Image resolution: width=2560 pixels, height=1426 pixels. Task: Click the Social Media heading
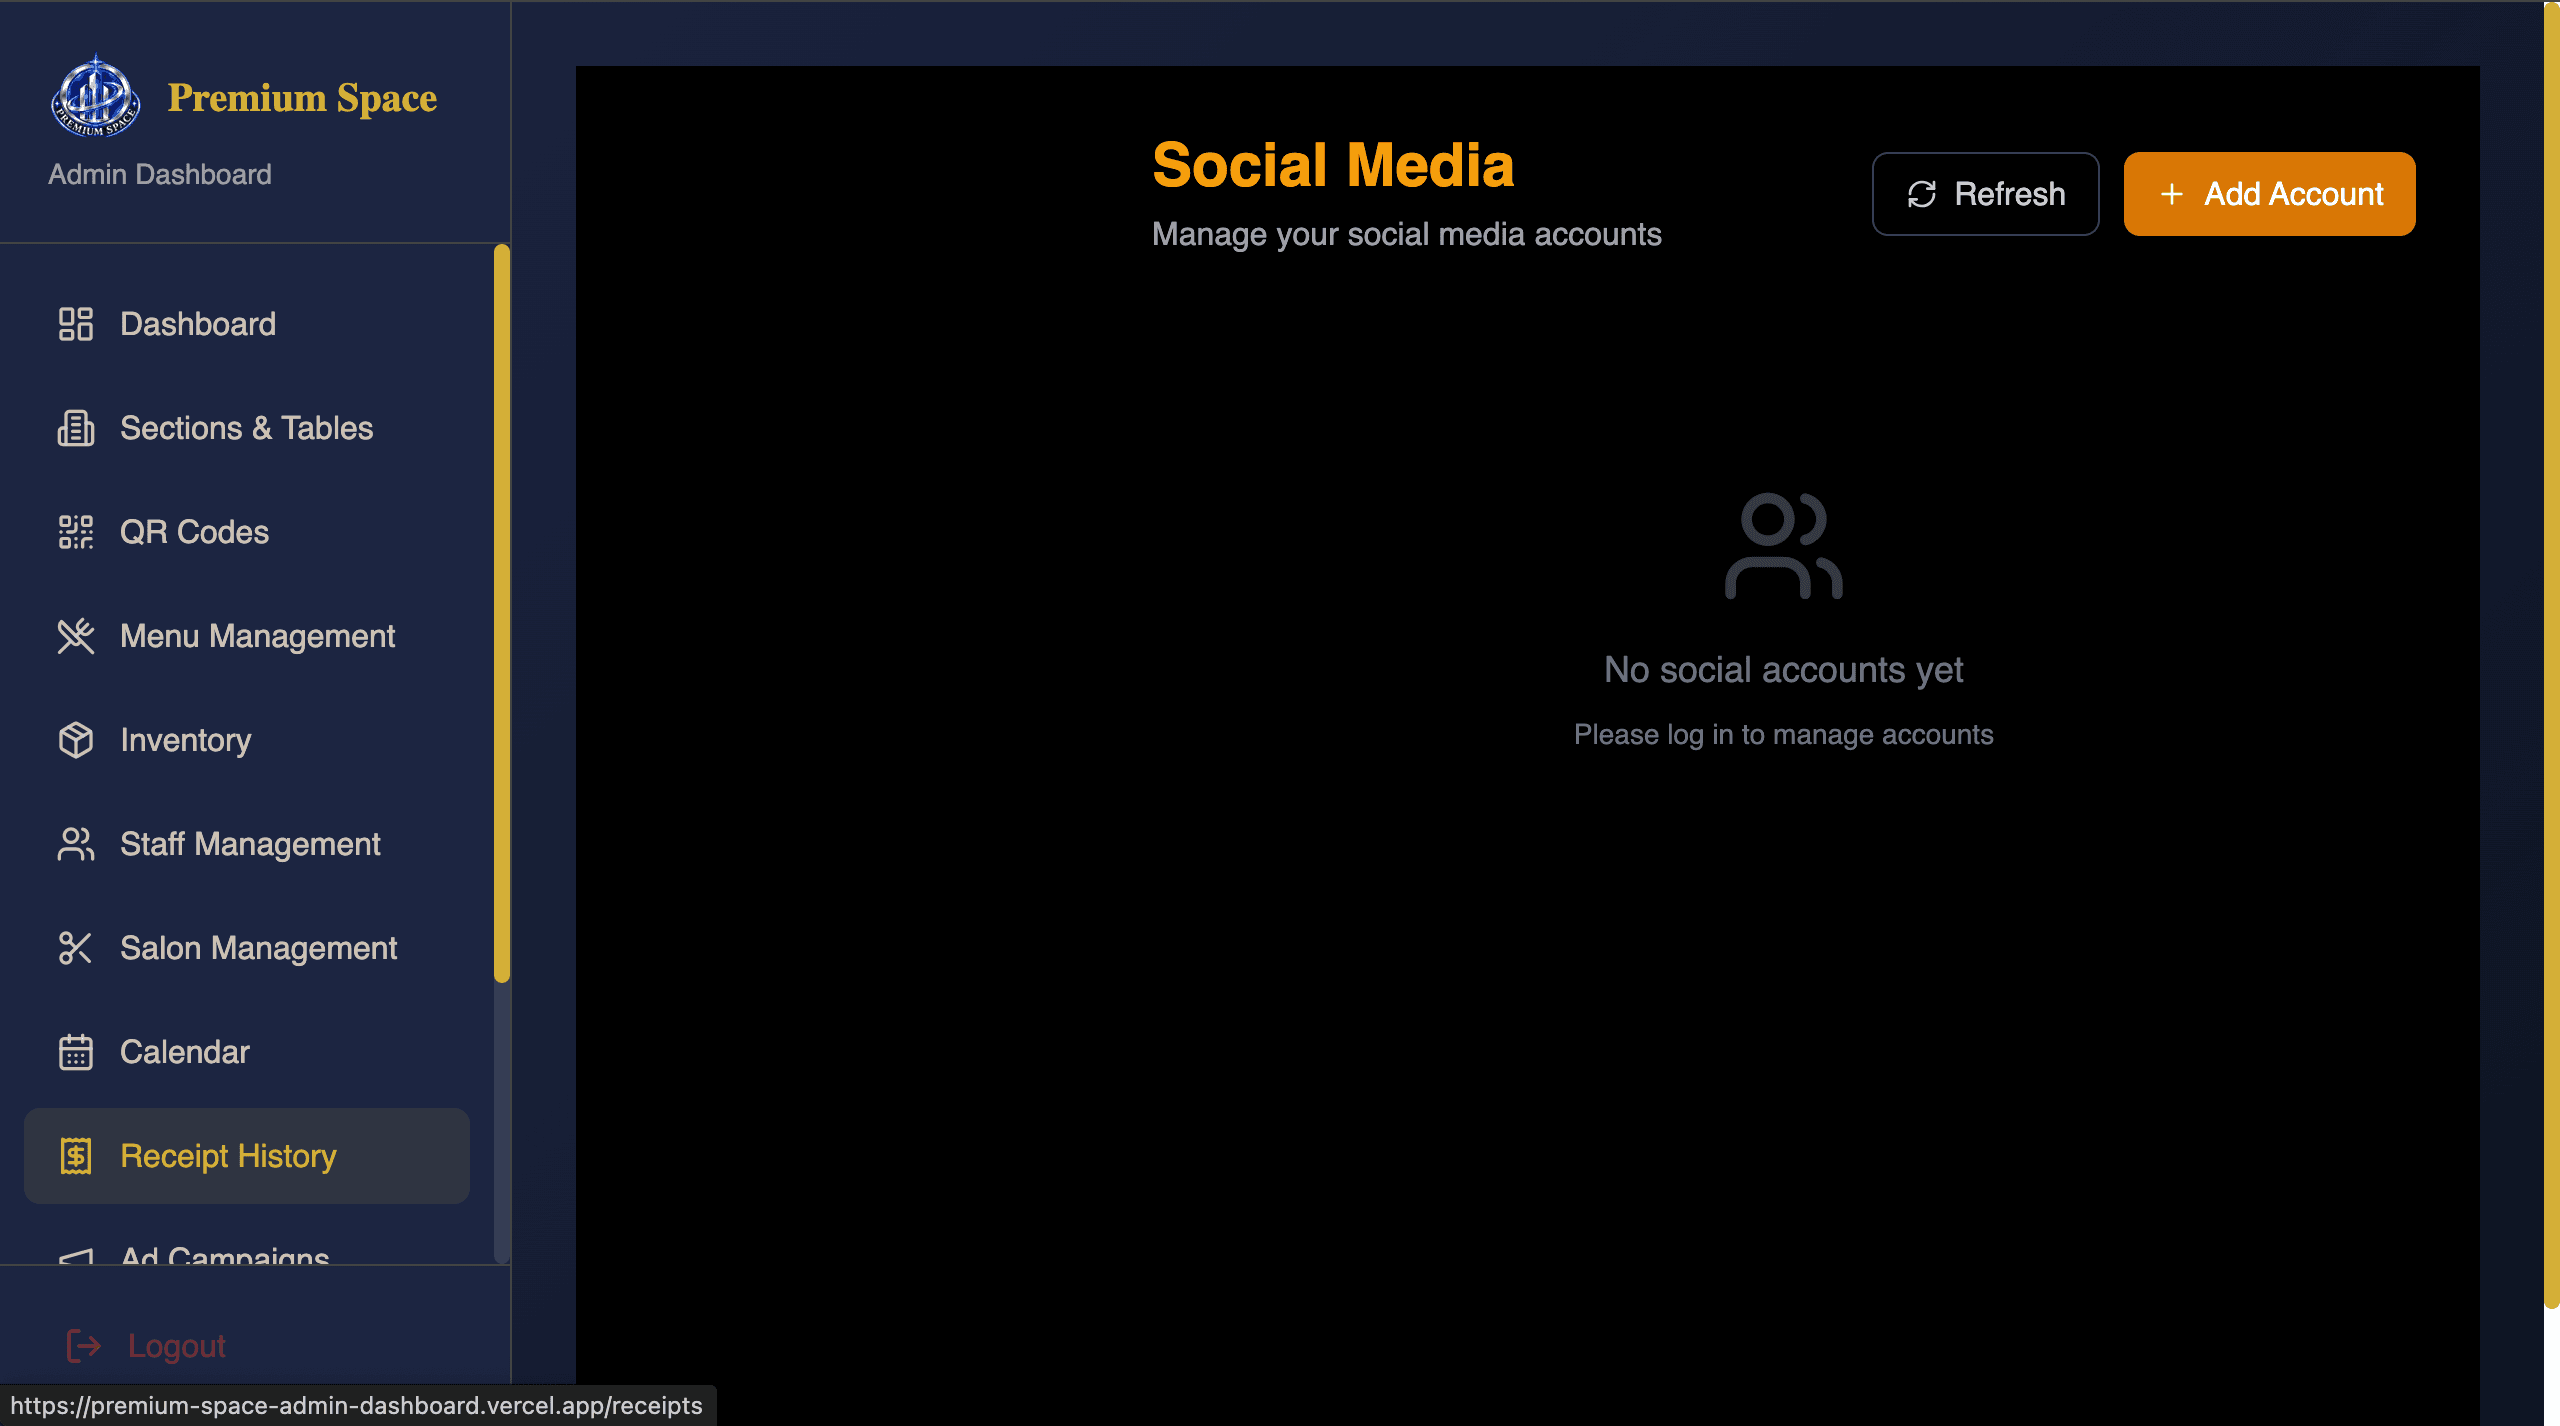click(x=1333, y=165)
